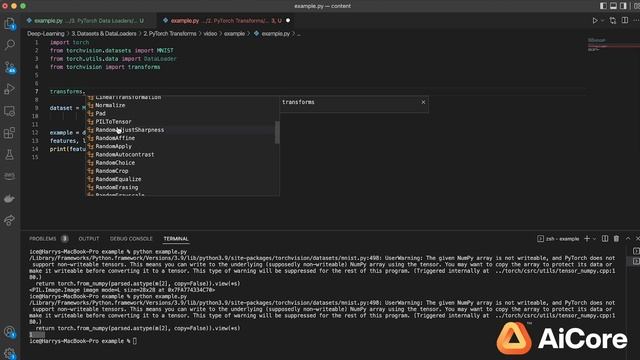Viewport: 640px width, 360px height.
Task: Expand the run button dropdown arrow
Action: pyautogui.click(x=602, y=20)
